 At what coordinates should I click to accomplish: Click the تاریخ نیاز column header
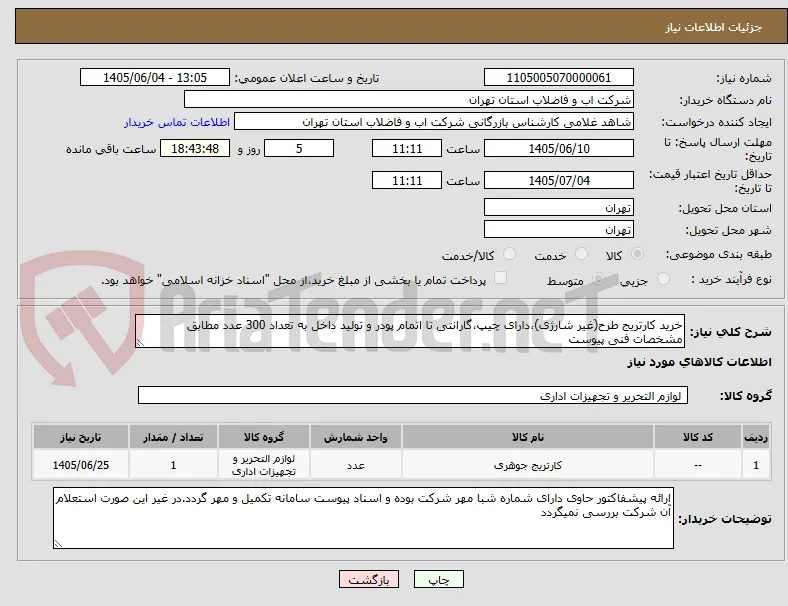click(x=81, y=437)
